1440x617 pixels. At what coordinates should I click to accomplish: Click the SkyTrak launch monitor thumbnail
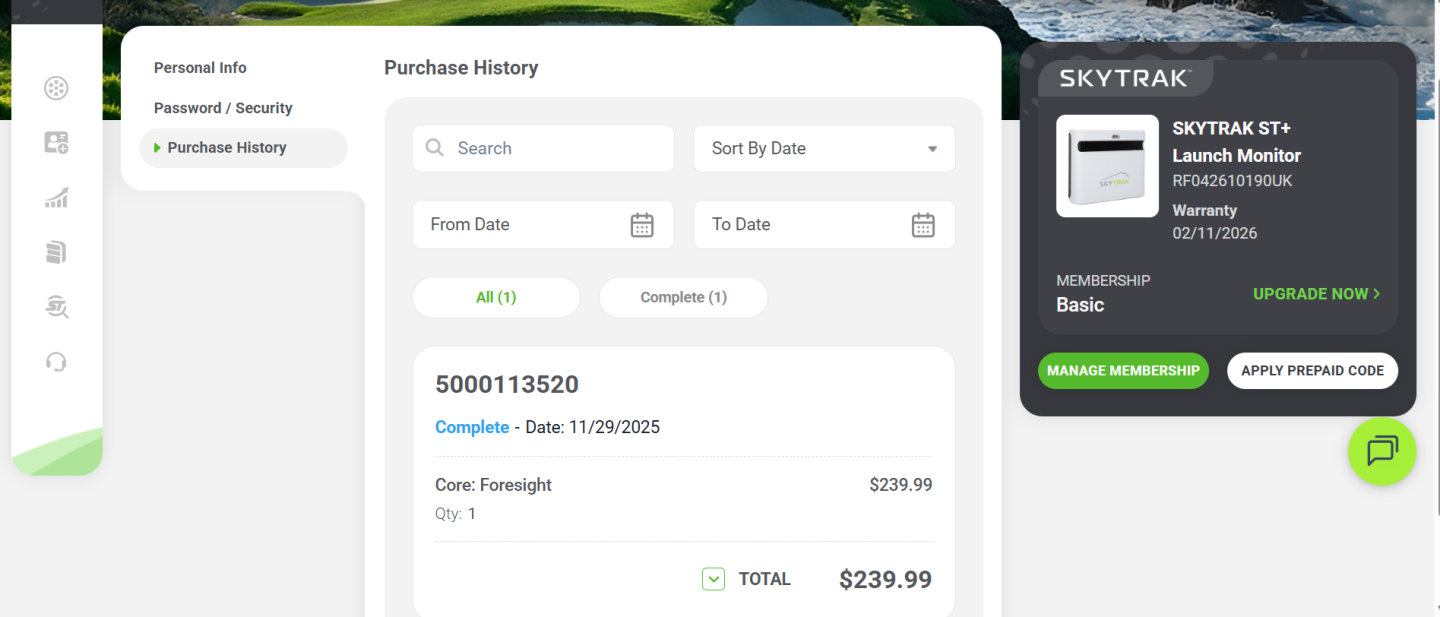click(1108, 166)
